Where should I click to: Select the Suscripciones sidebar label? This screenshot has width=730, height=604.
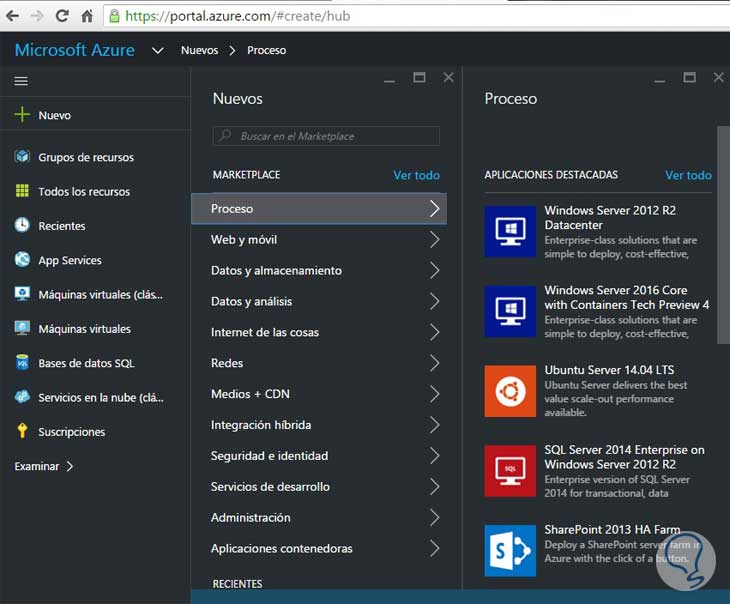pyautogui.click(x=72, y=432)
